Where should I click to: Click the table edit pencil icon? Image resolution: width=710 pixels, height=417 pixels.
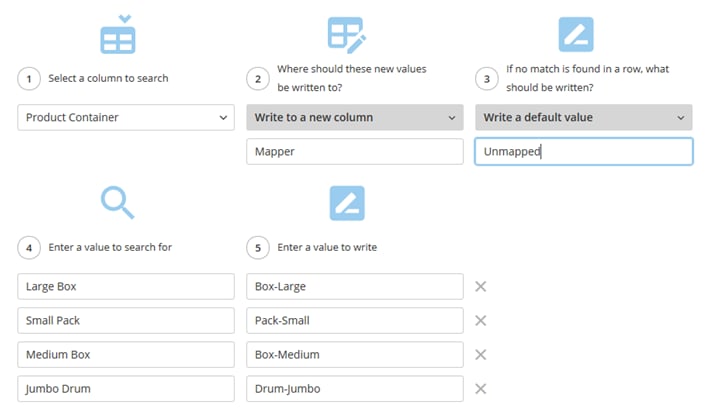click(x=347, y=35)
